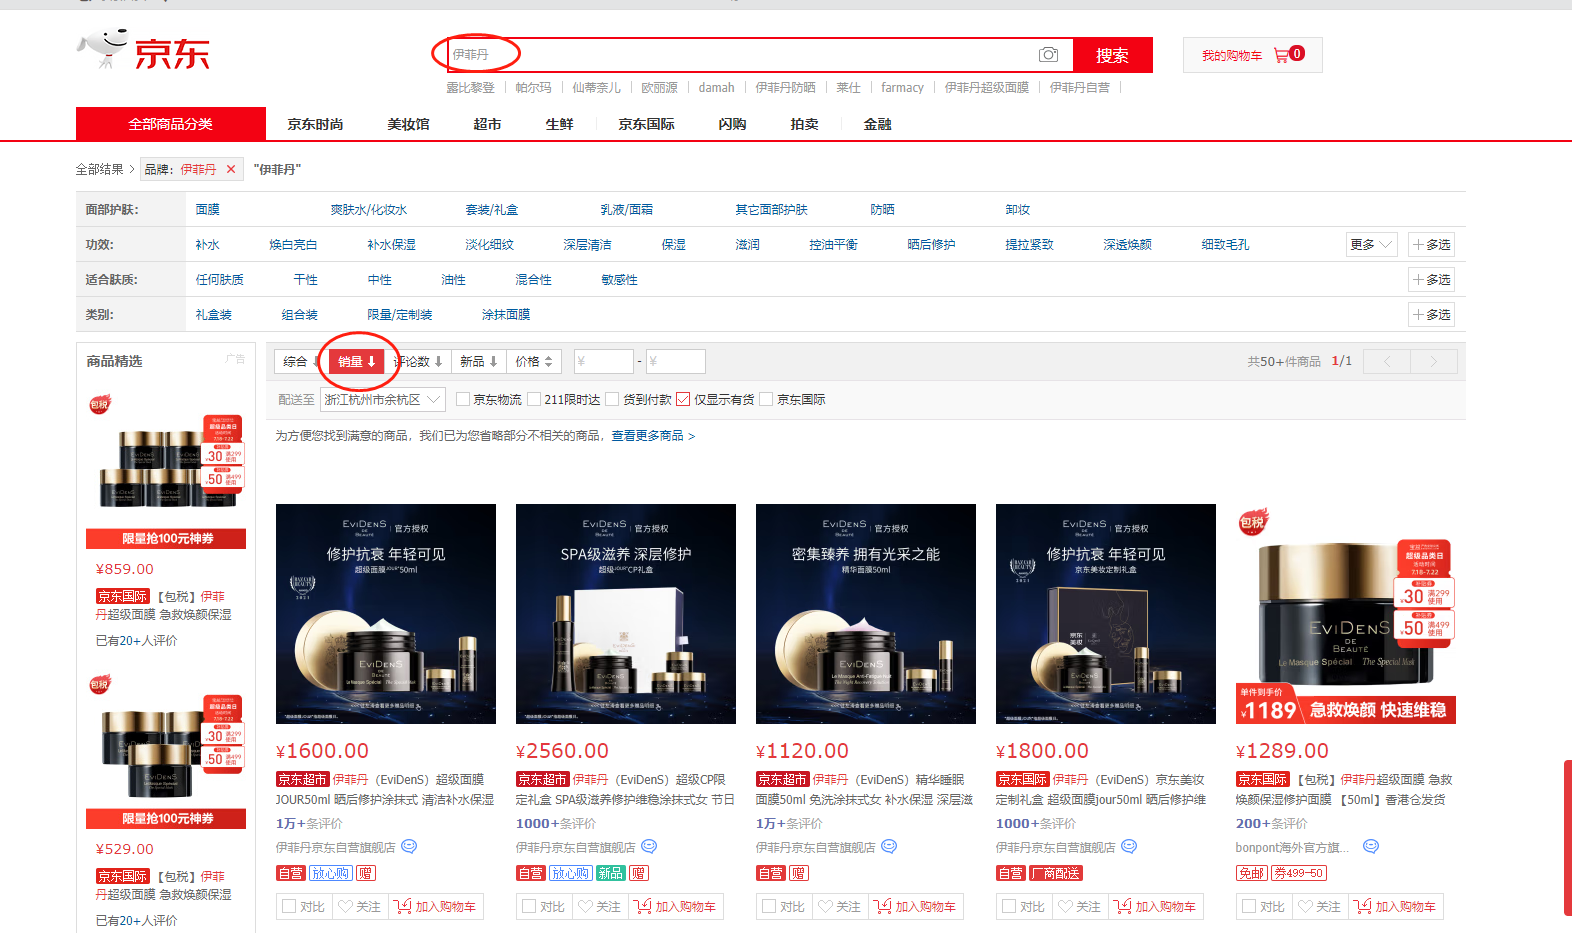Follow the ¥2560.00 product via heart icon

[600, 907]
